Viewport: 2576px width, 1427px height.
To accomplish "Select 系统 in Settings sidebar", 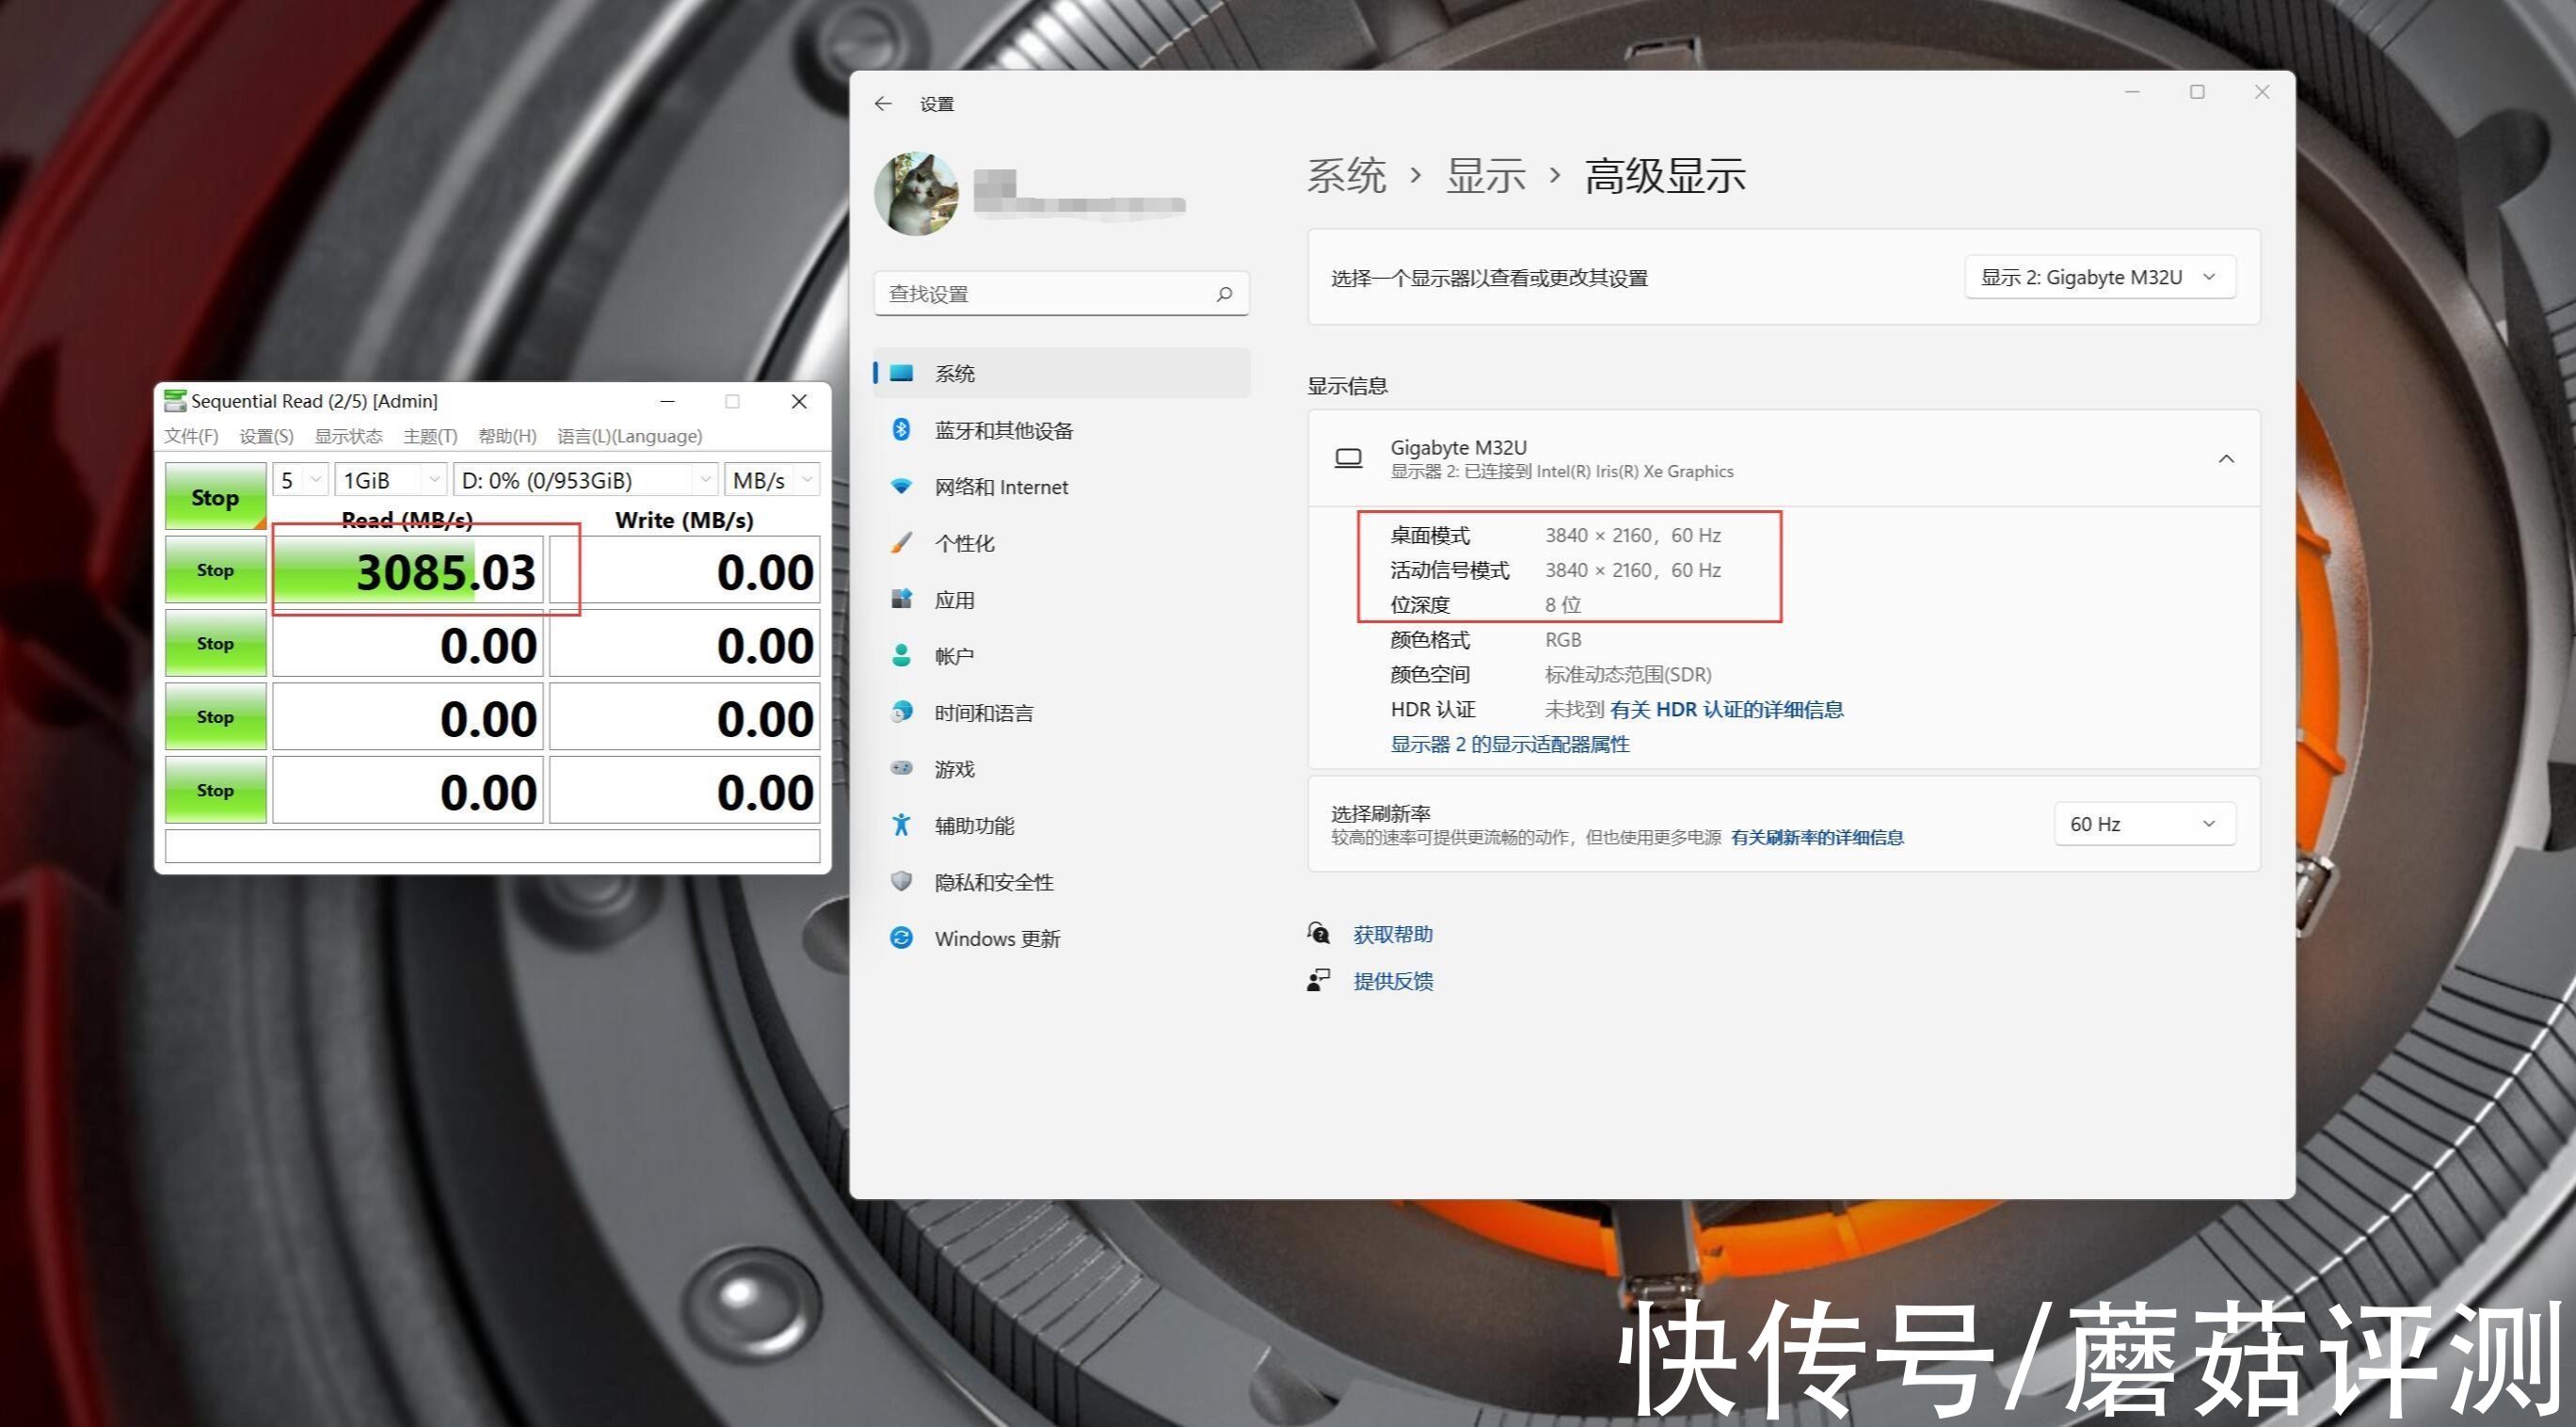I will click(x=1061, y=373).
